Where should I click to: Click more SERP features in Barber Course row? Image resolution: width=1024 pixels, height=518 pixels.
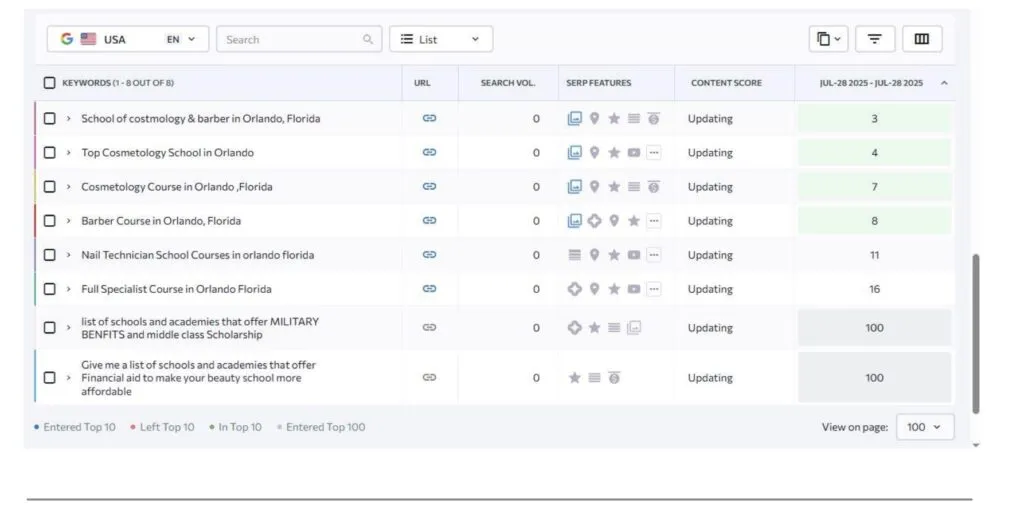[x=654, y=221]
